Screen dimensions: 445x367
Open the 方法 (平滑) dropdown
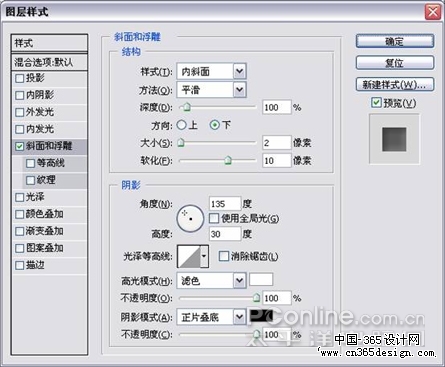(x=212, y=90)
